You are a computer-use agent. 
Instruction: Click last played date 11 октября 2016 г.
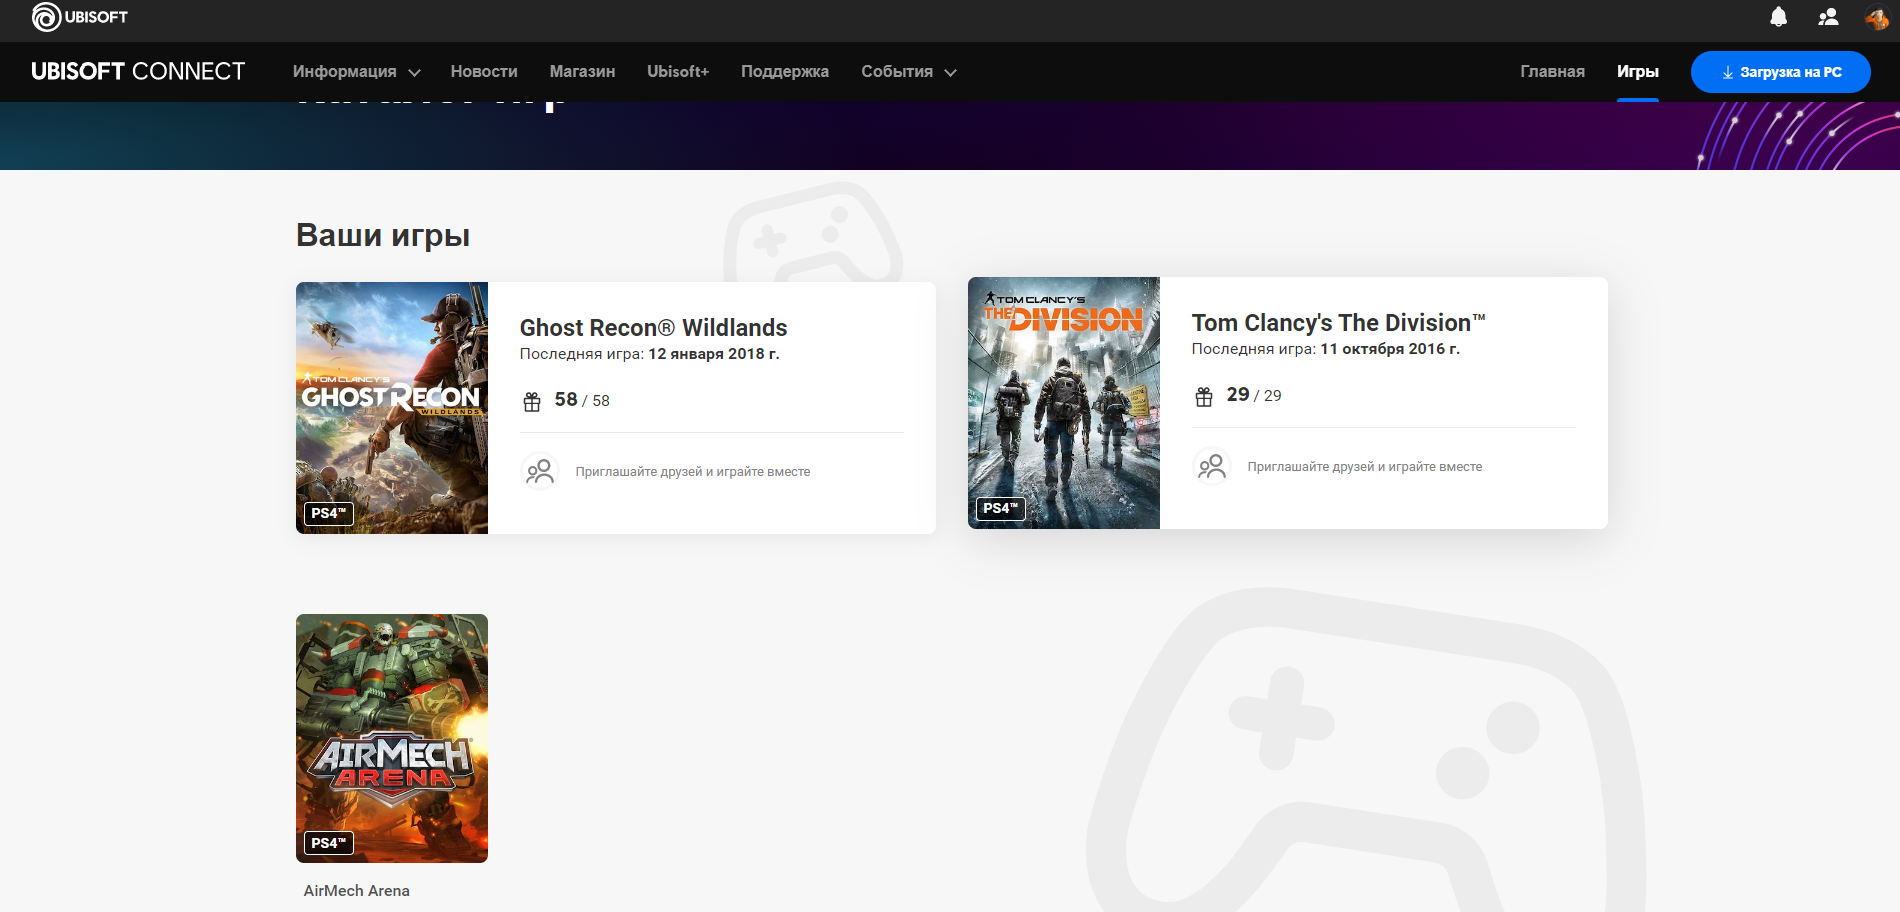pos(1390,349)
